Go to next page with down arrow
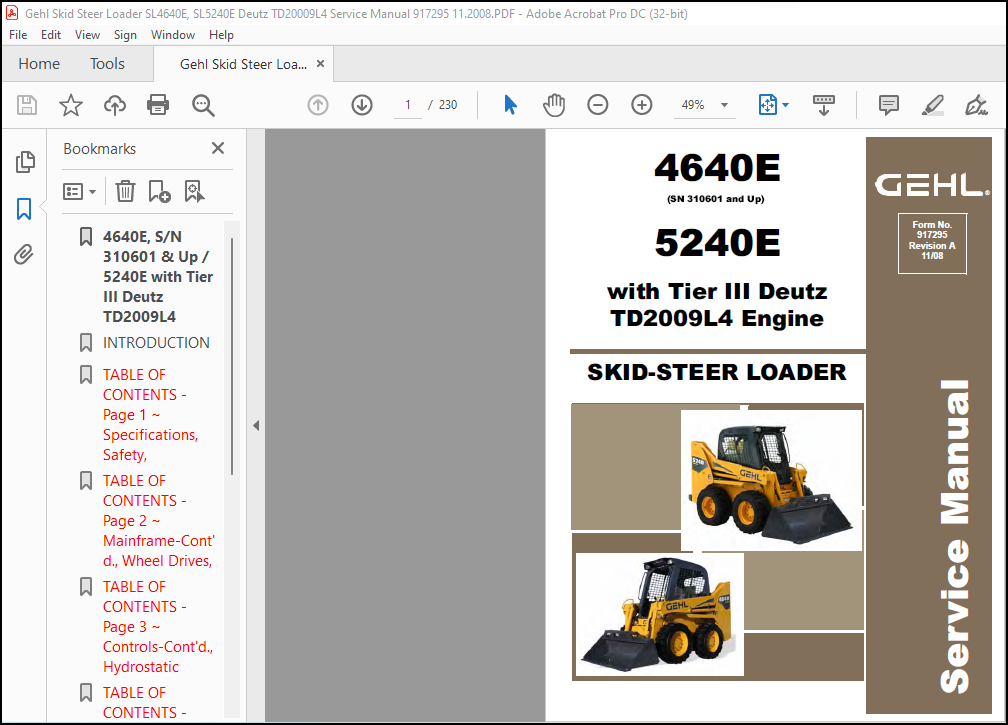 (x=362, y=105)
